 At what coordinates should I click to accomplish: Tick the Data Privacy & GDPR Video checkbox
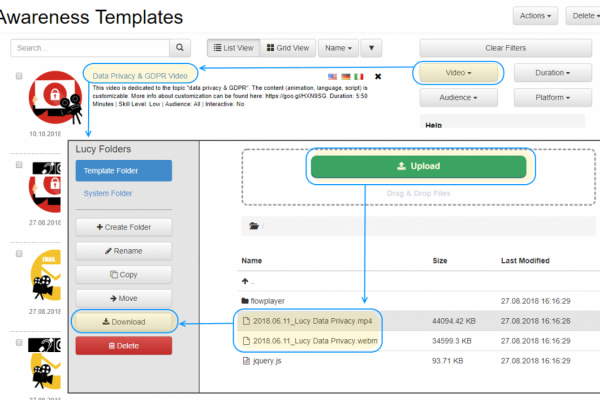pyautogui.click(x=19, y=76)
